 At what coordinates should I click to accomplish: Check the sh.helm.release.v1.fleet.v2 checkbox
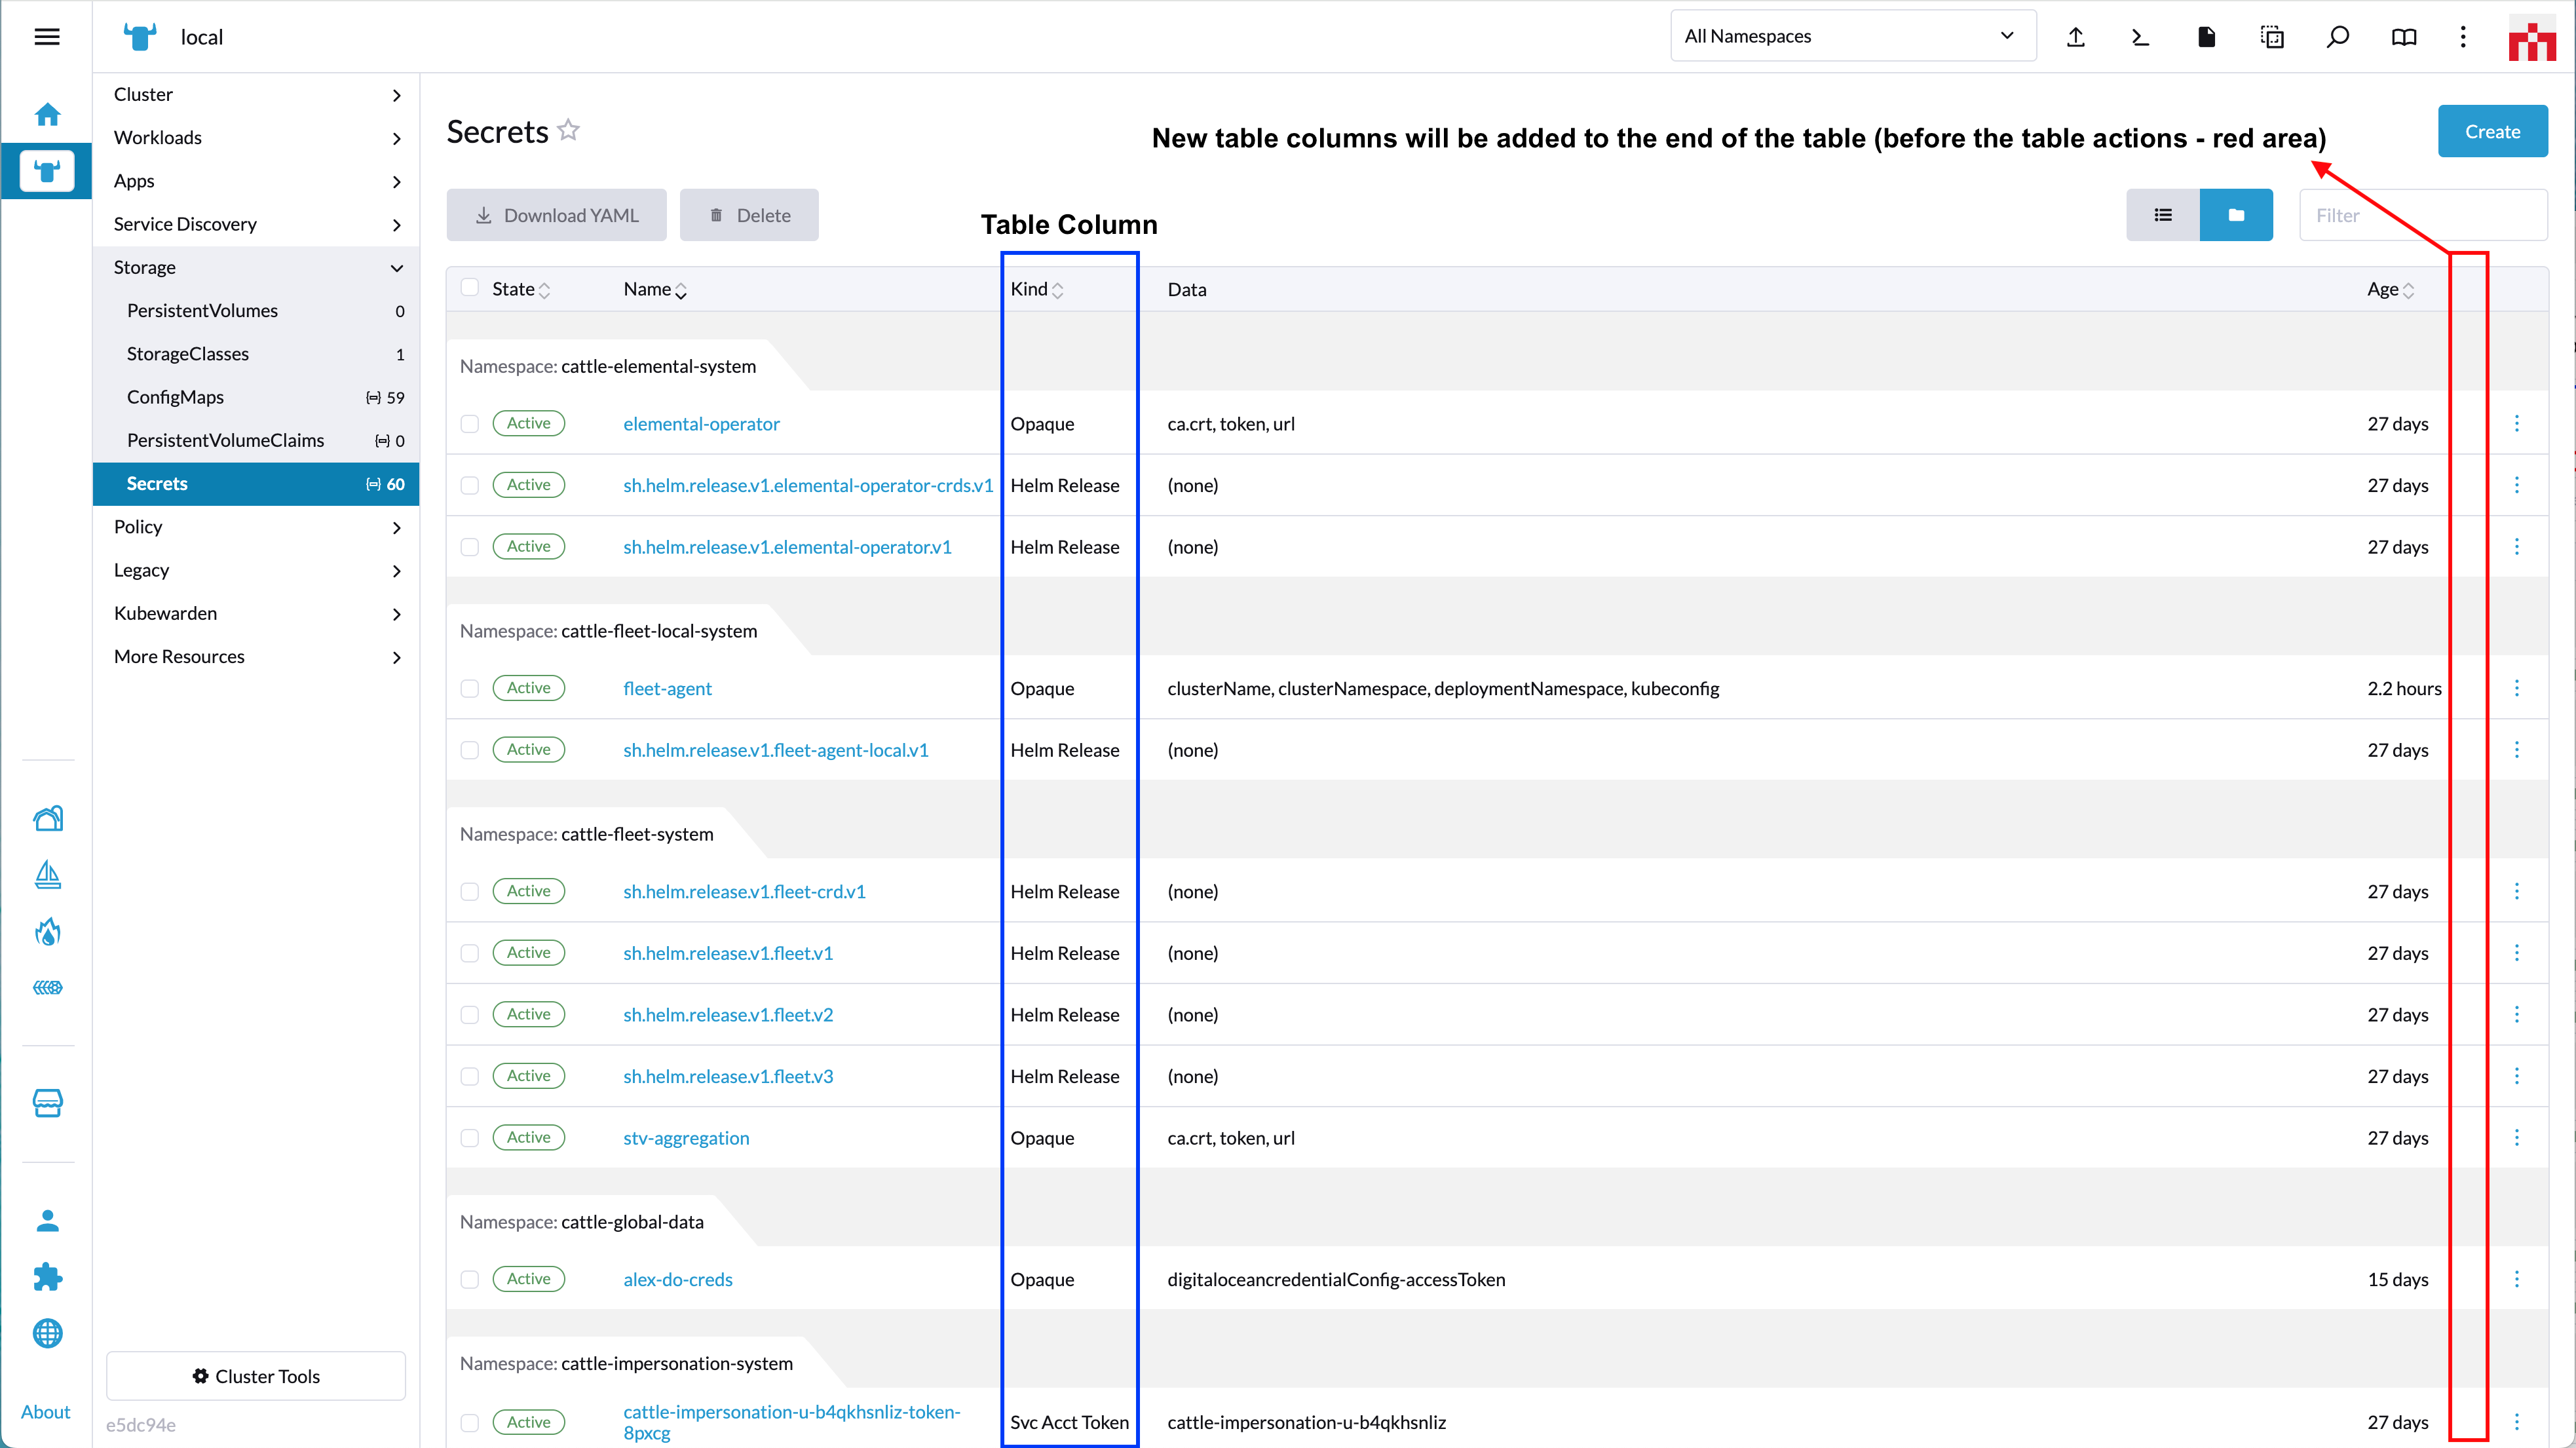(x=469, y=1015)
